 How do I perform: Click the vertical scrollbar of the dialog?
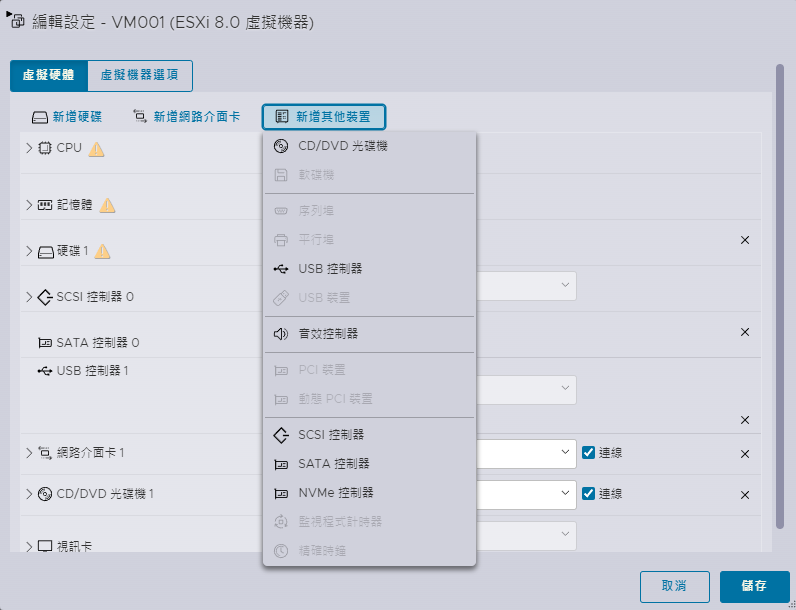tap(780, 296)
